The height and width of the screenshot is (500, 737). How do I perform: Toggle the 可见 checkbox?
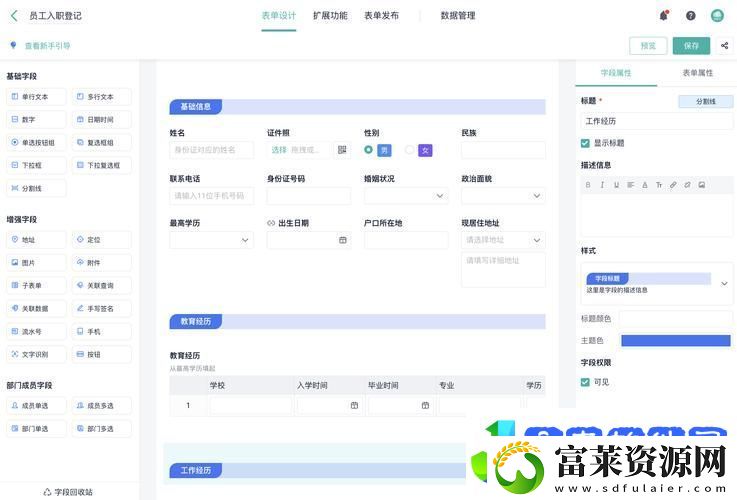pyautogui.click(x=585, y=383)
